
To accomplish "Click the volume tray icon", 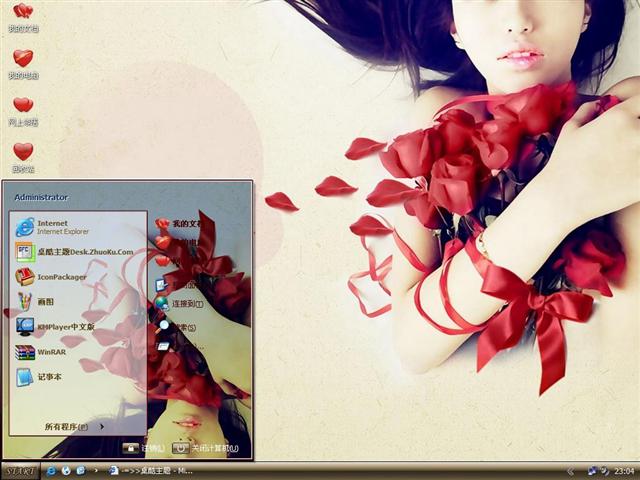I will point(604,471).
